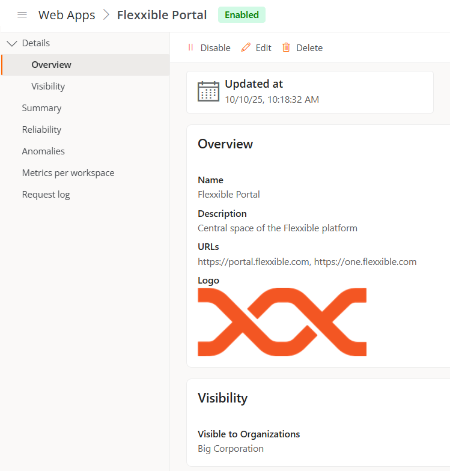Click the Enabled status badge
The image size is (450, 471).
point(242,15)
